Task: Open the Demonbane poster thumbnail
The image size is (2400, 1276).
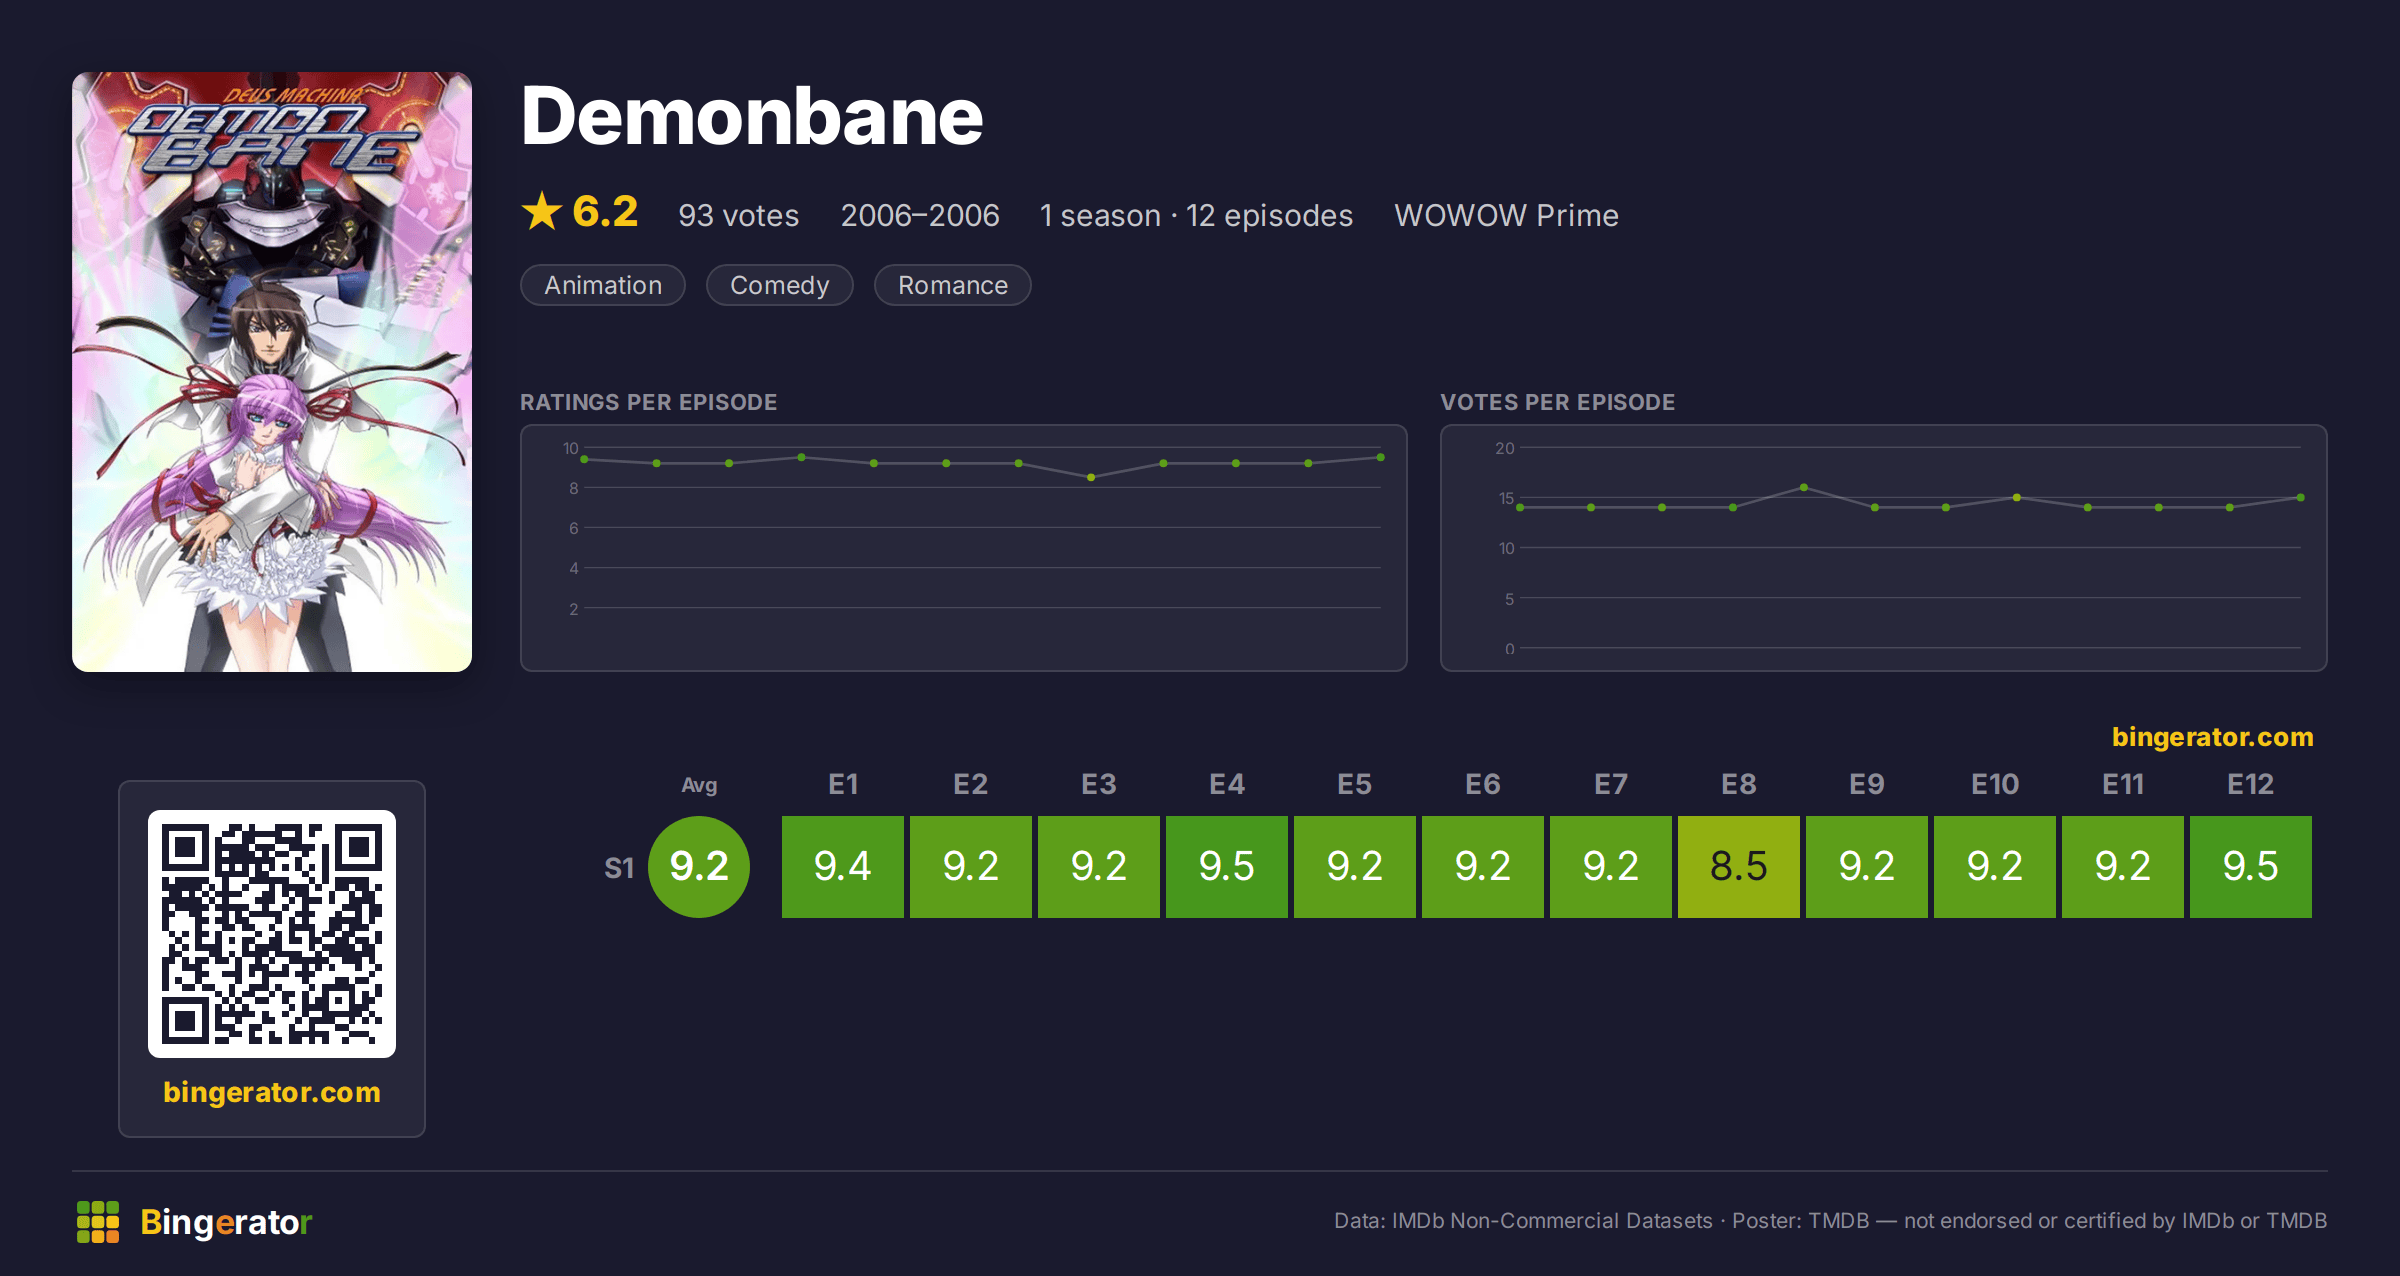Action: (272, 372)
